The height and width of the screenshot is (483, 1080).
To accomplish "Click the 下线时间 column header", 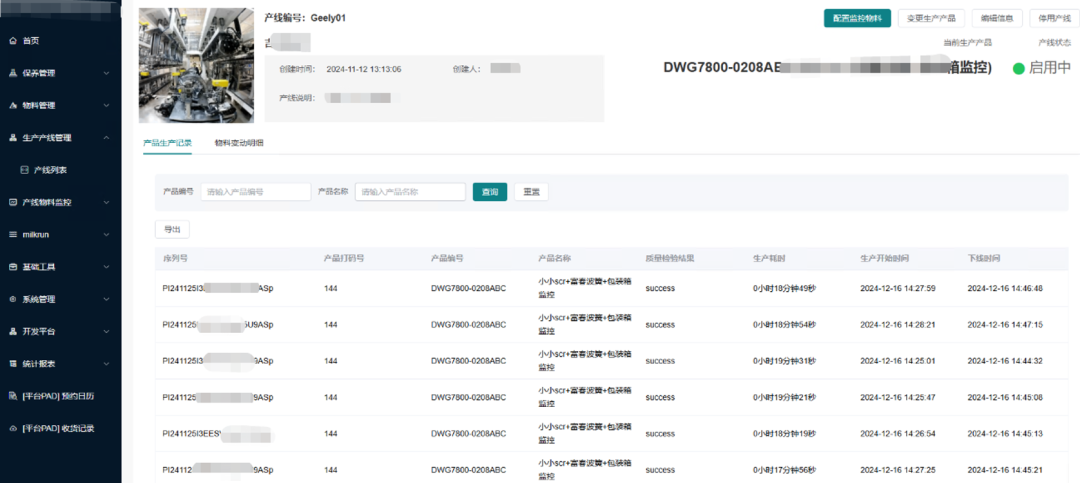I will click(x=984, y=258).
